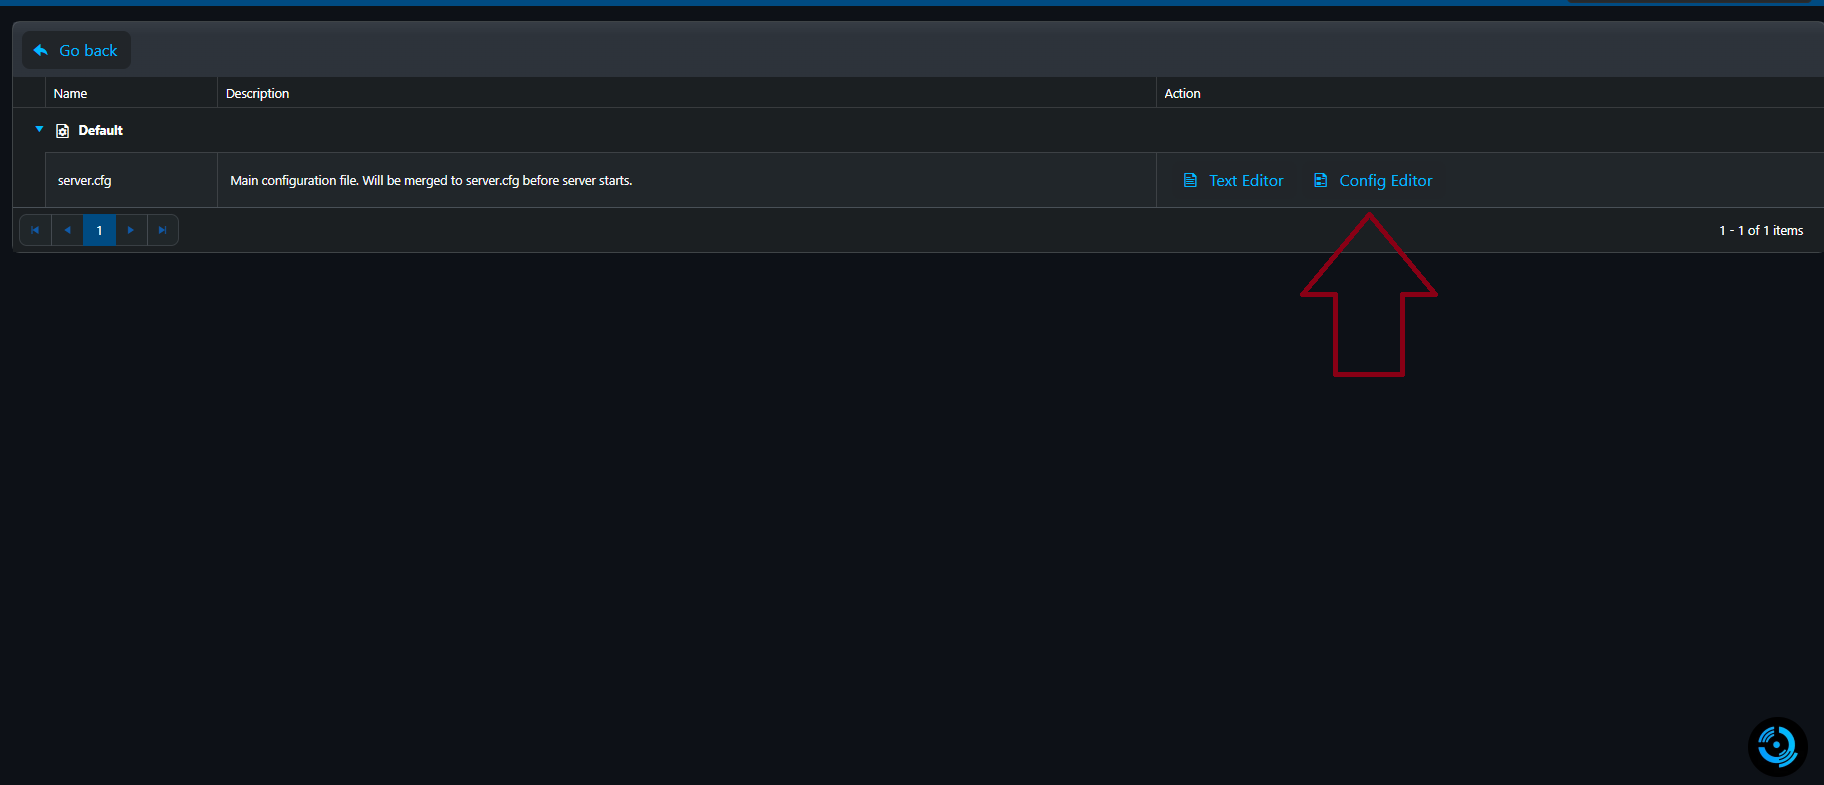1824x785 pixels.
Task: Jump to the last page of results
Action: (x=162, y=230)
